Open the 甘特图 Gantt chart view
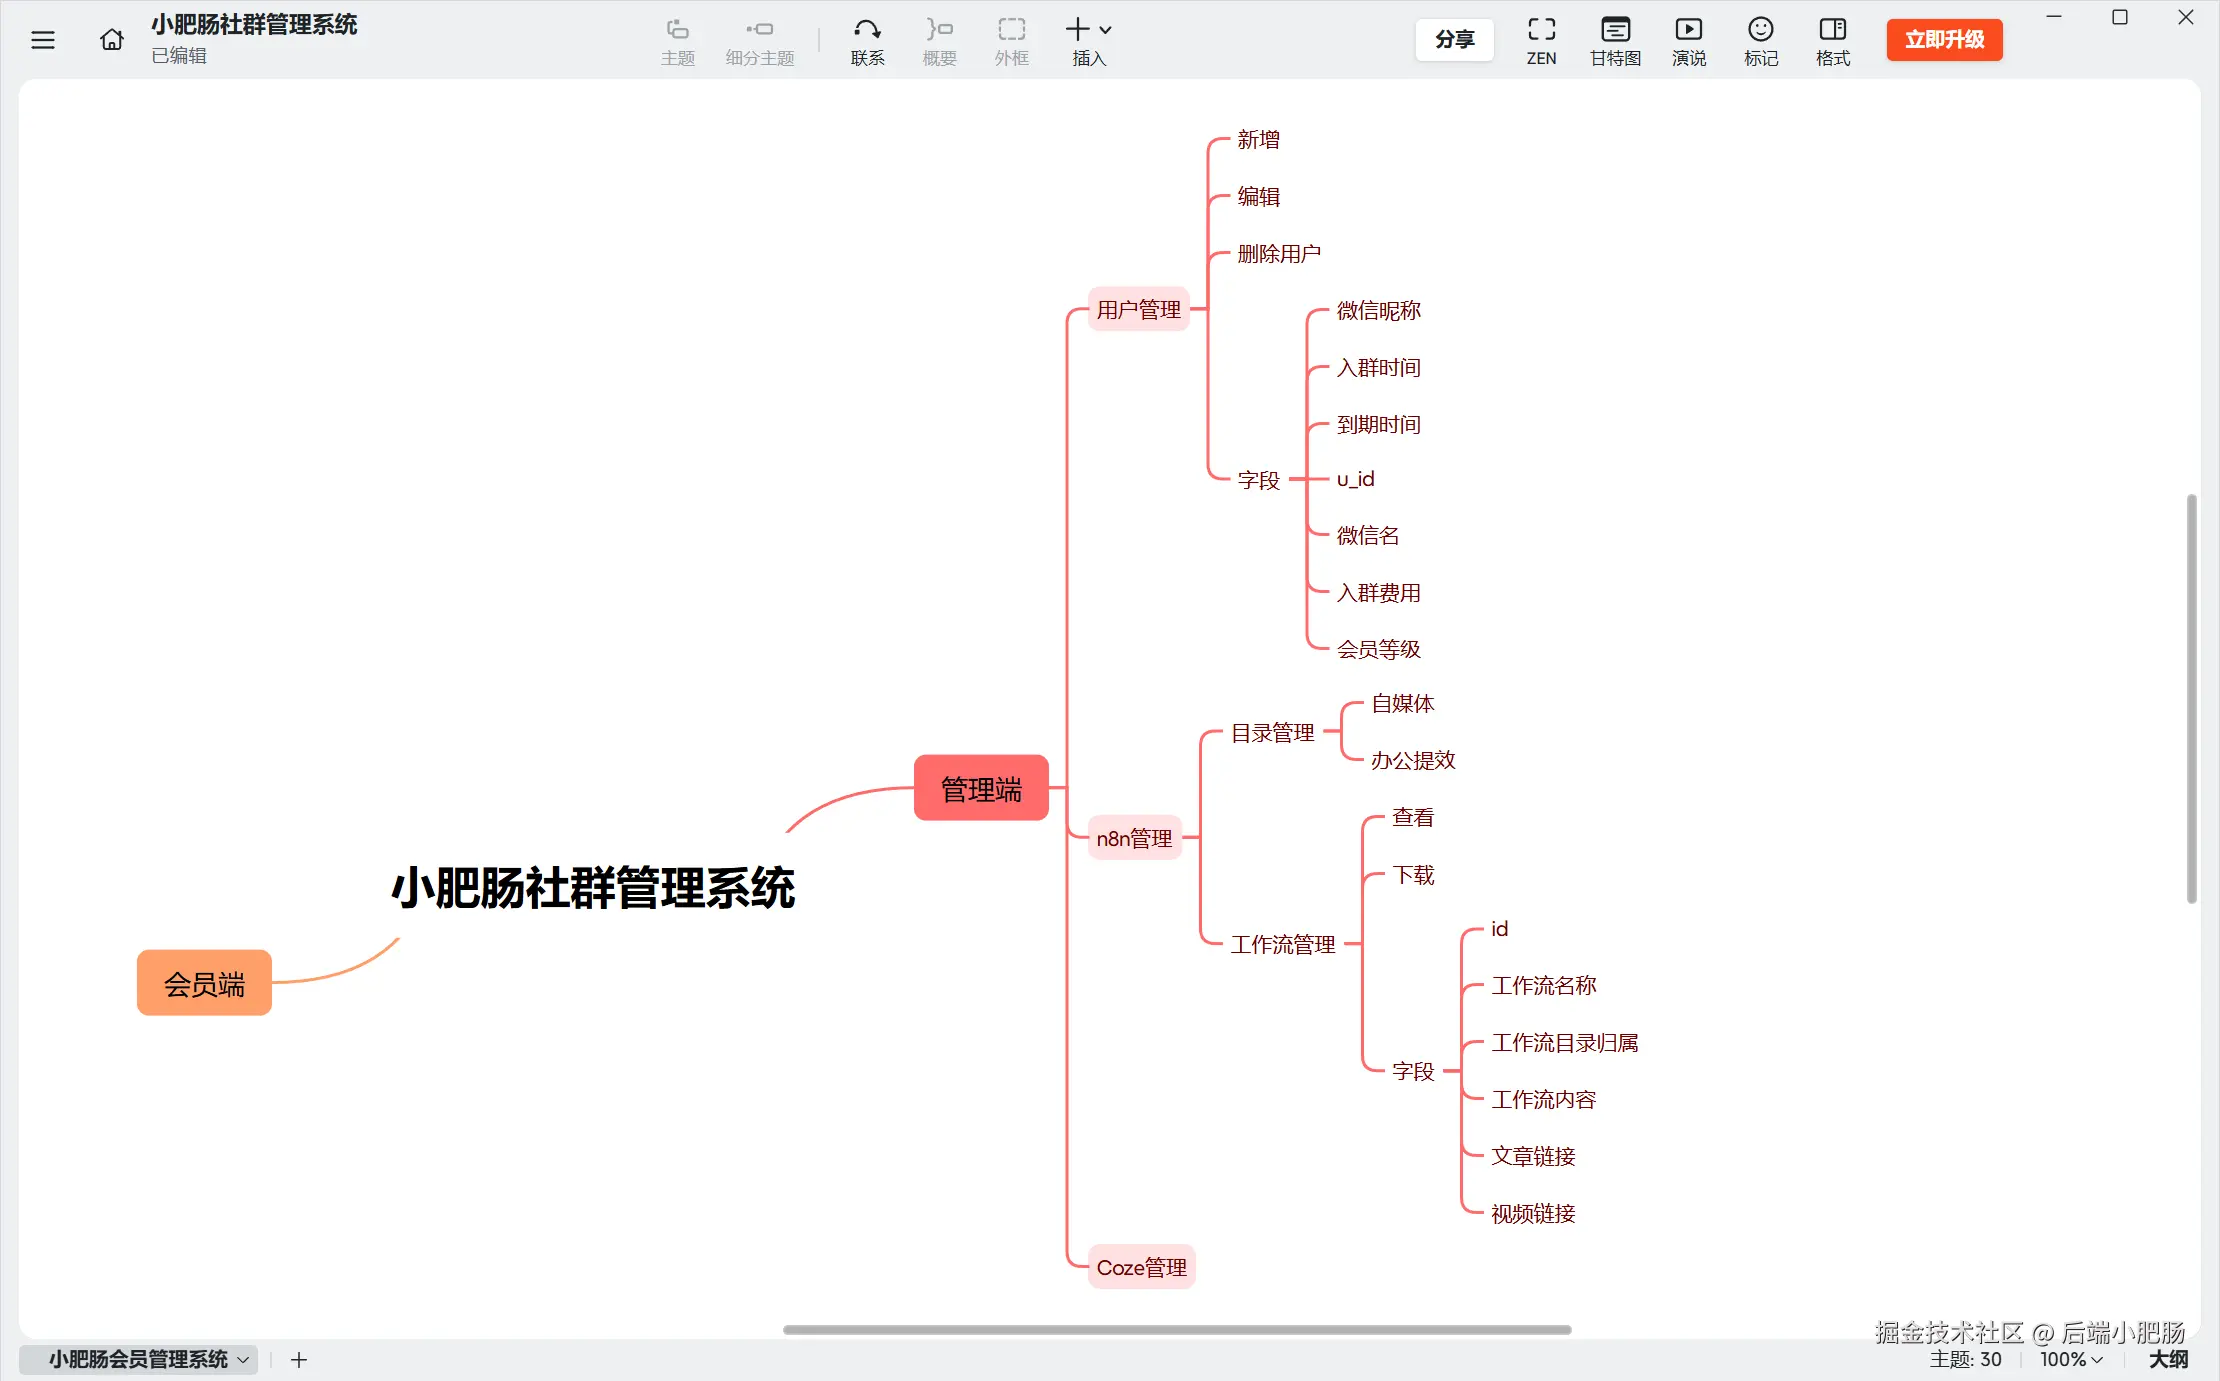The height and width of the screenshot is (1381, 2220). [1615, 42]
